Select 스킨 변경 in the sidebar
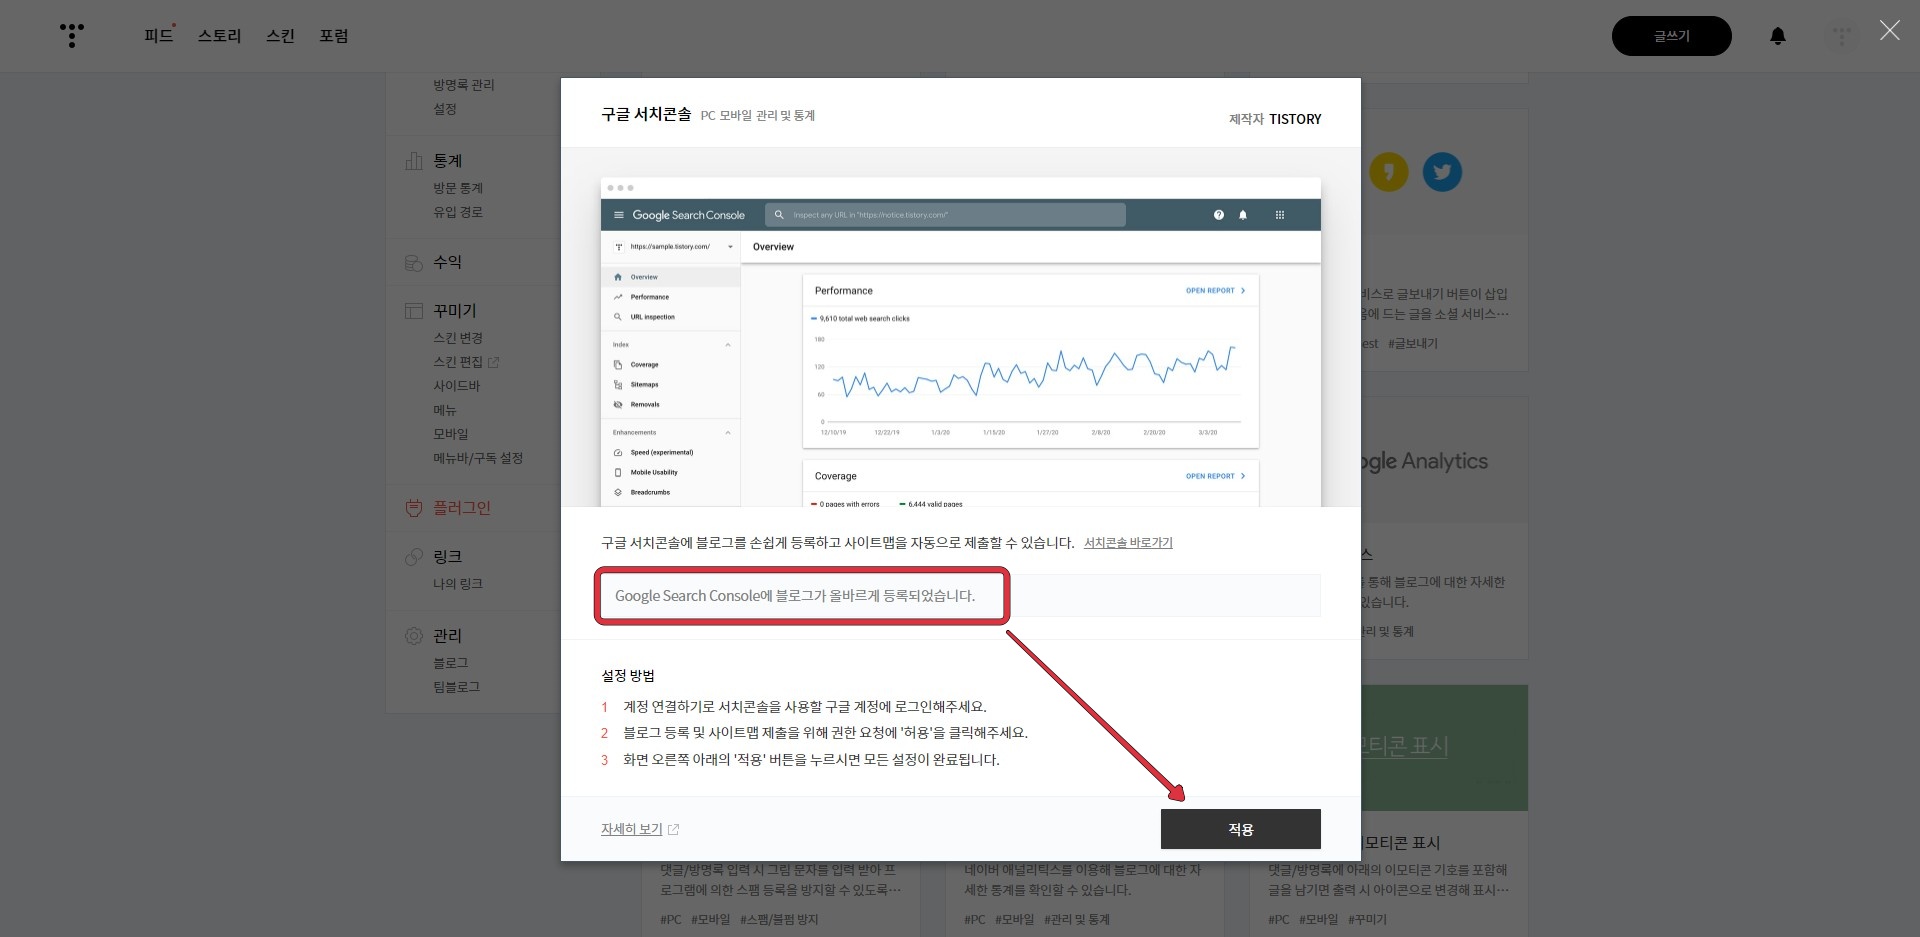This screenshot has height=937, width=1920. point(458,338)
